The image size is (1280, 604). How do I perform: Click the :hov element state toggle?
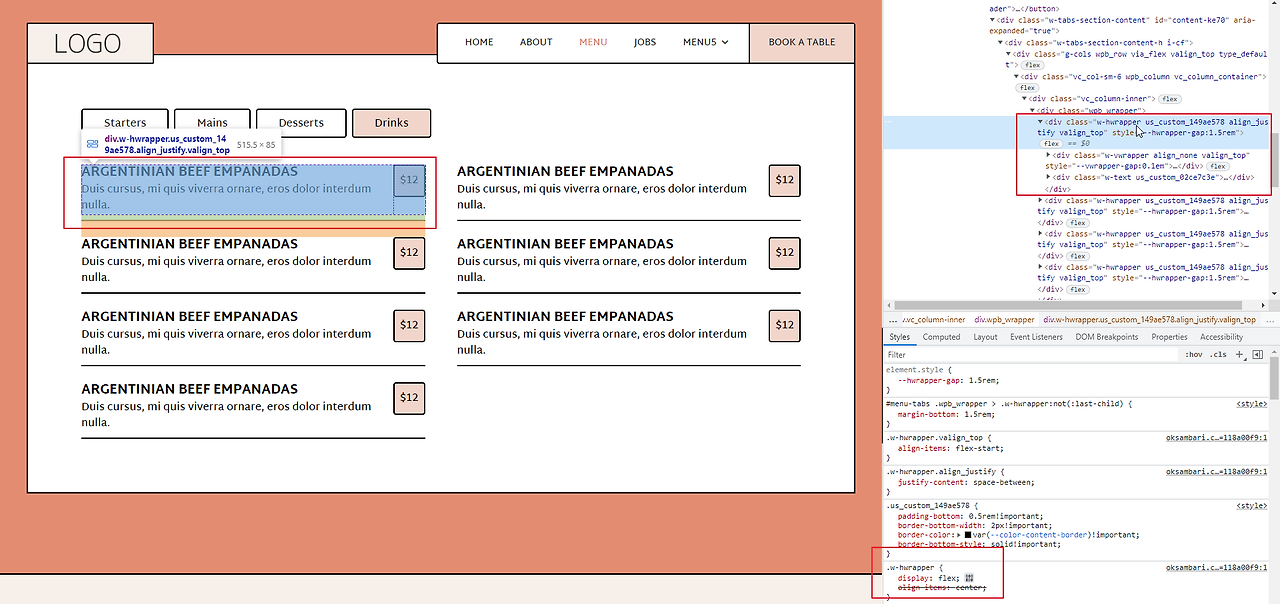pyautogui.click(x=1193, y=354)
